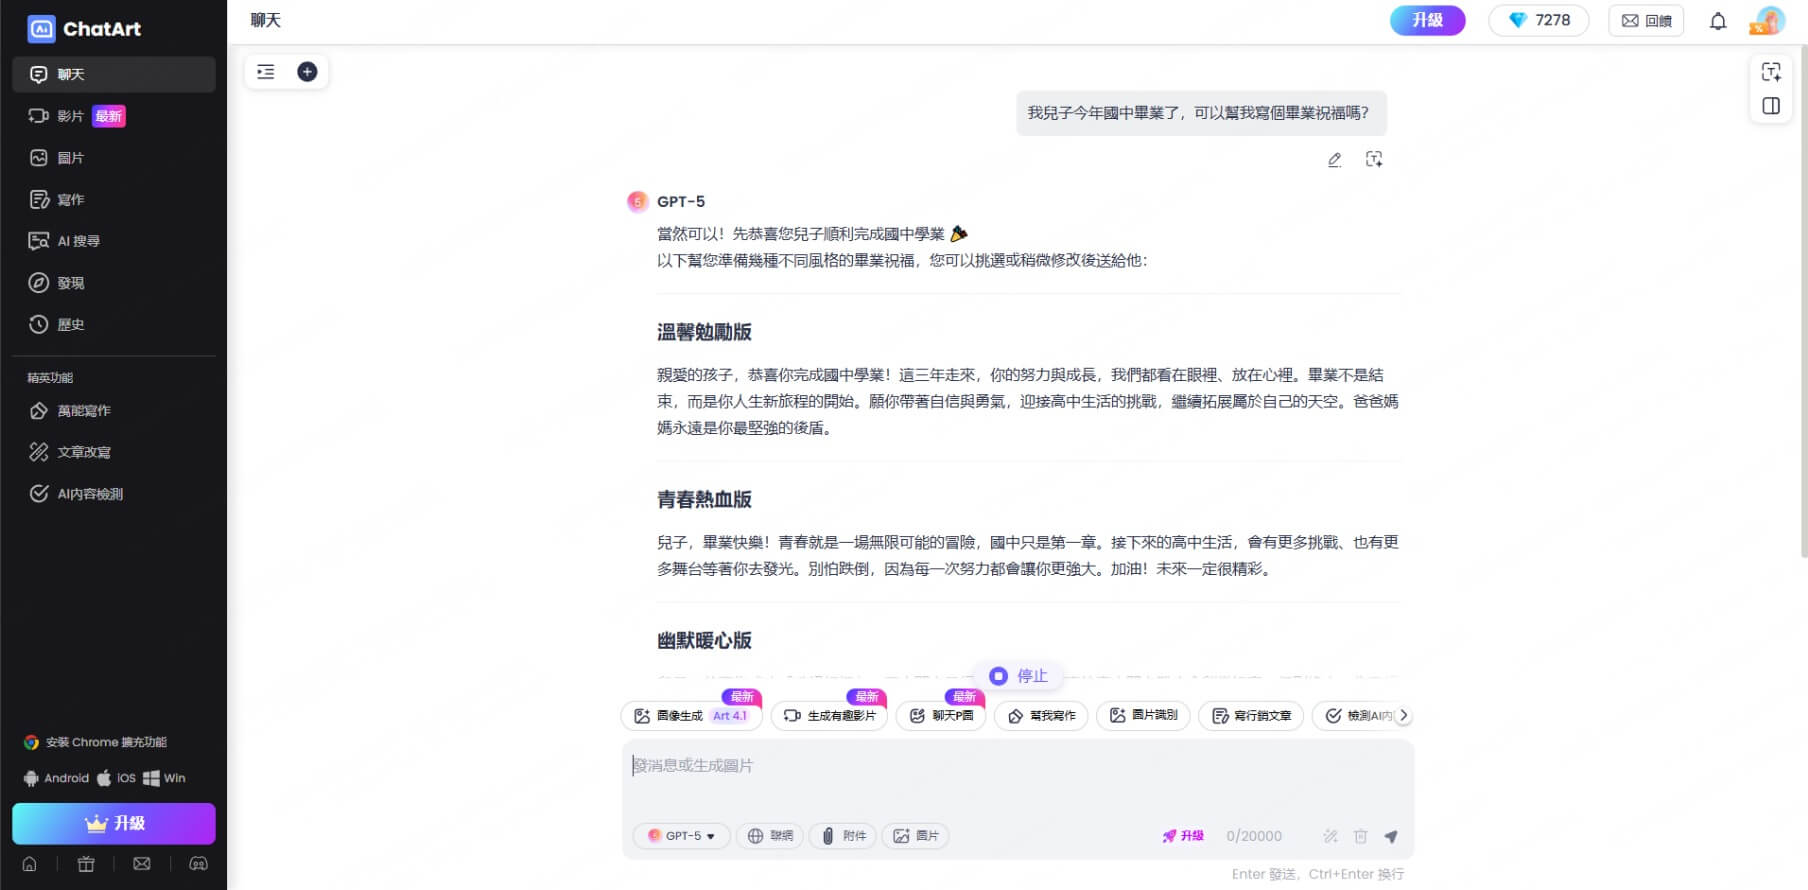
Task: Open the Android app download link
Action: [56, 778]
